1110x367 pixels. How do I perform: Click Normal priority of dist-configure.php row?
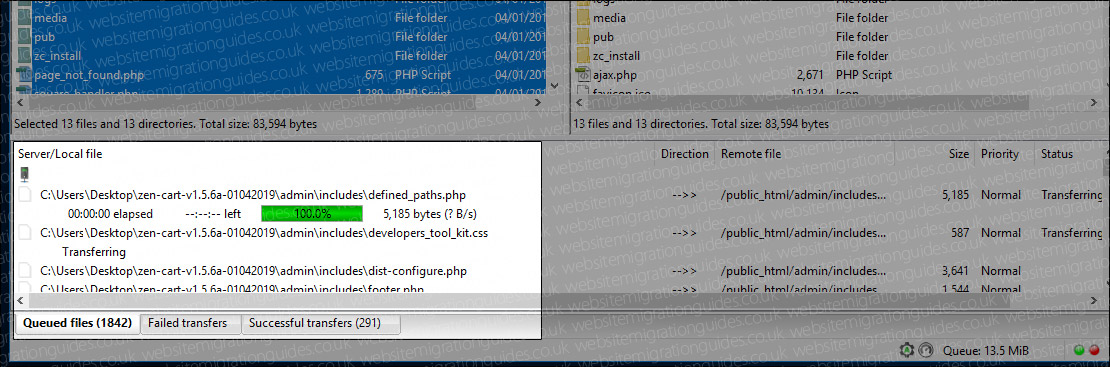(1001, 270)
